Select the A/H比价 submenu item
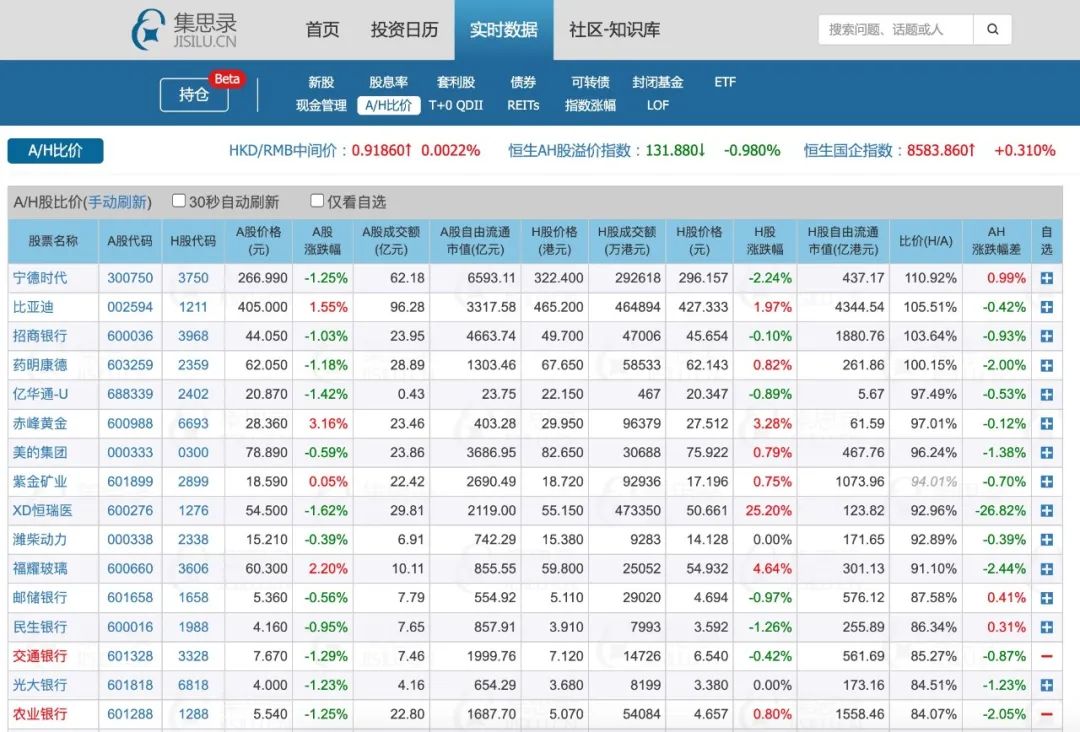Image resolution: width=1080 pixels, height=732 pixels. pos(388,105)
